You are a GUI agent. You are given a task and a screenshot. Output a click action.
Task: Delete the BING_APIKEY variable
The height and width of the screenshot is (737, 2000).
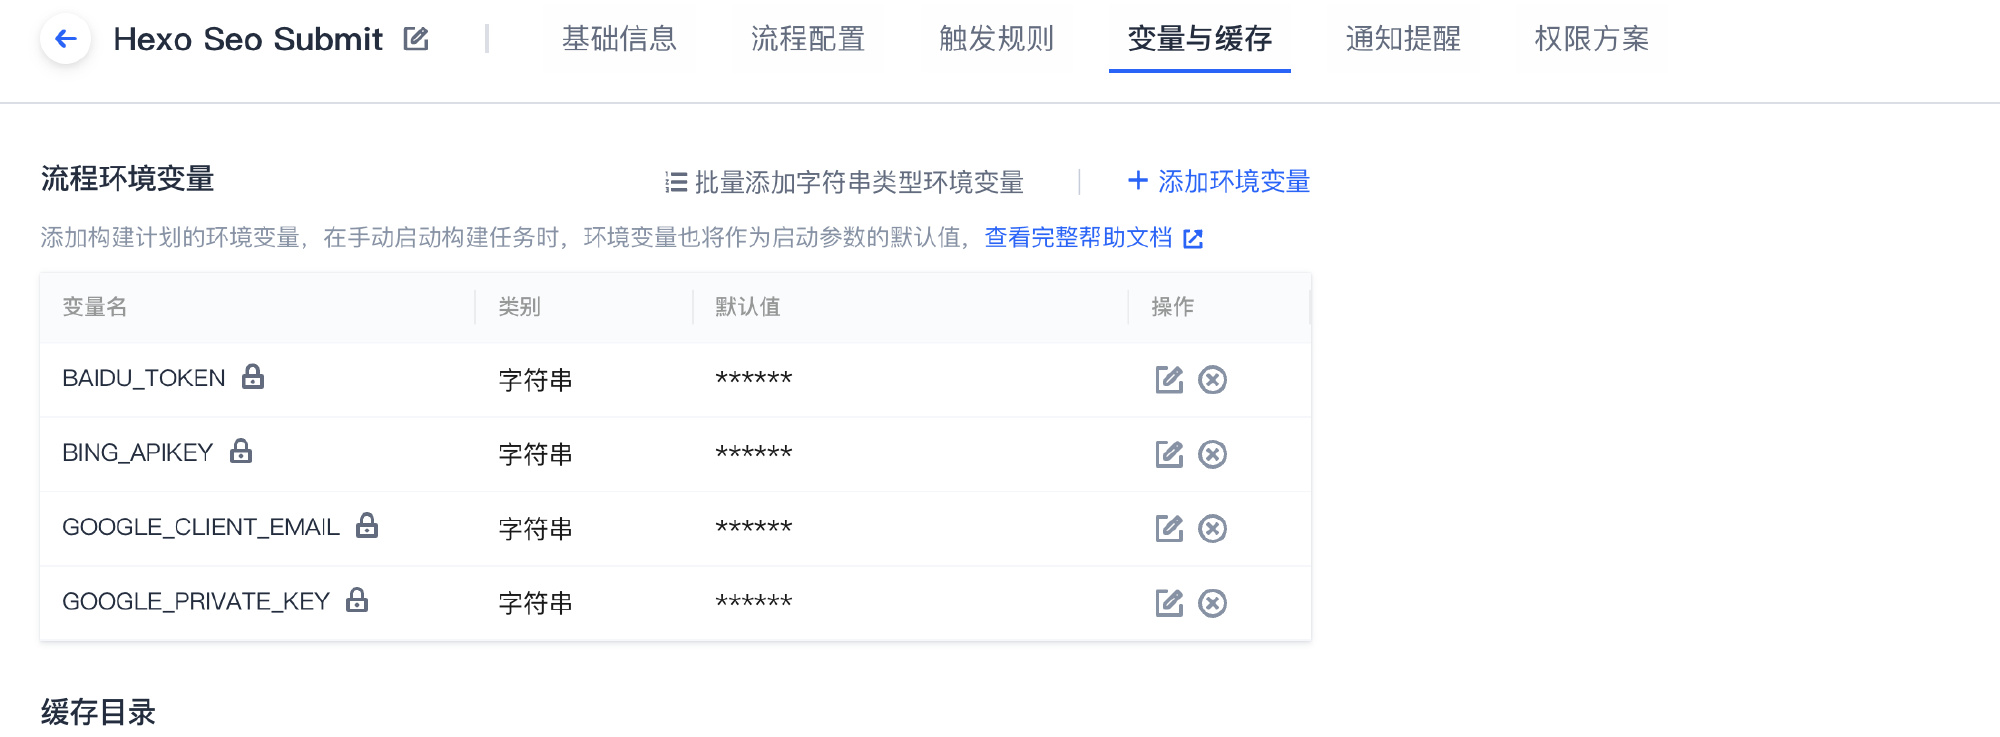1213,454
